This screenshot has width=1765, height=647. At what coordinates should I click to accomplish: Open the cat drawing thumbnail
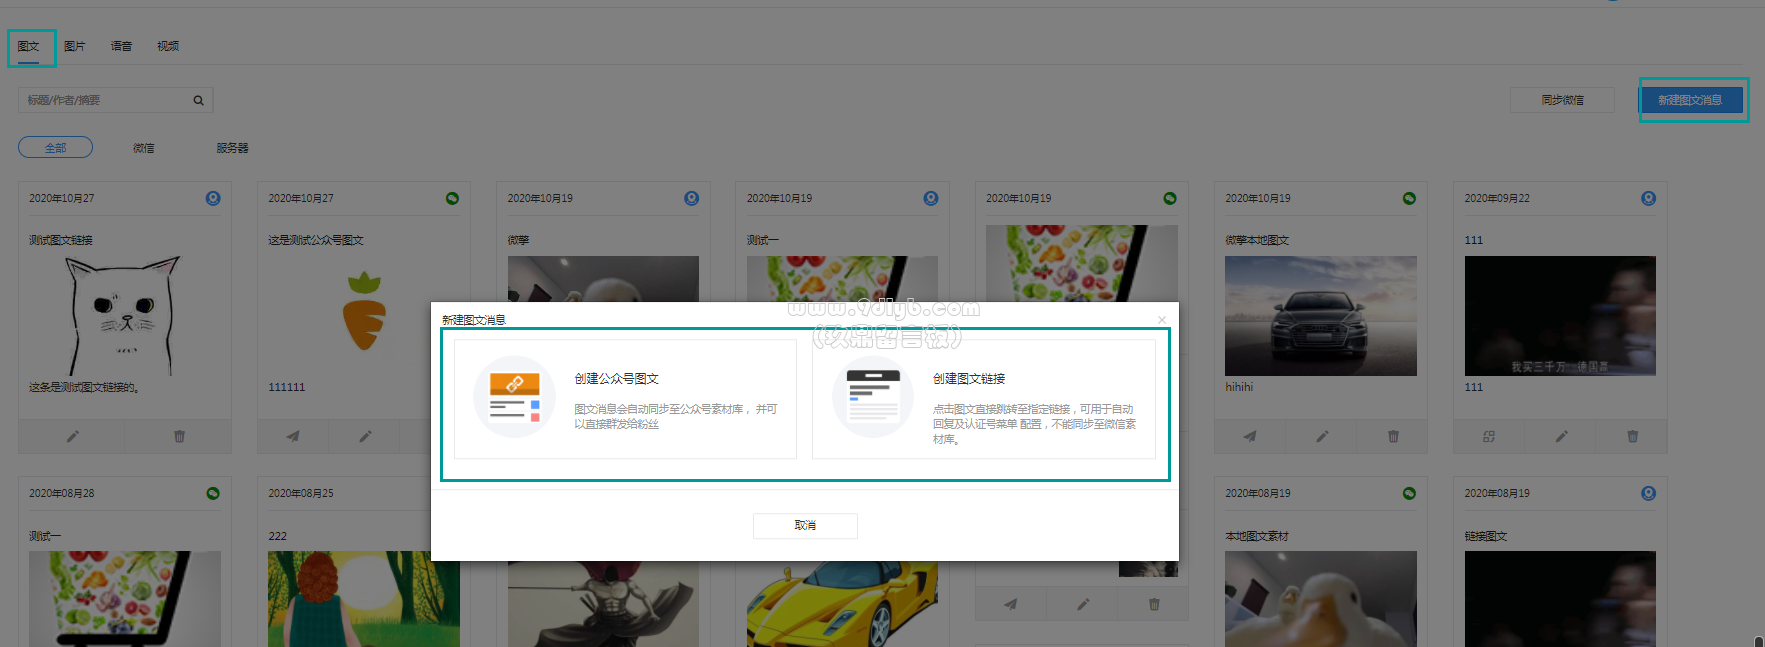coord(125,316)
